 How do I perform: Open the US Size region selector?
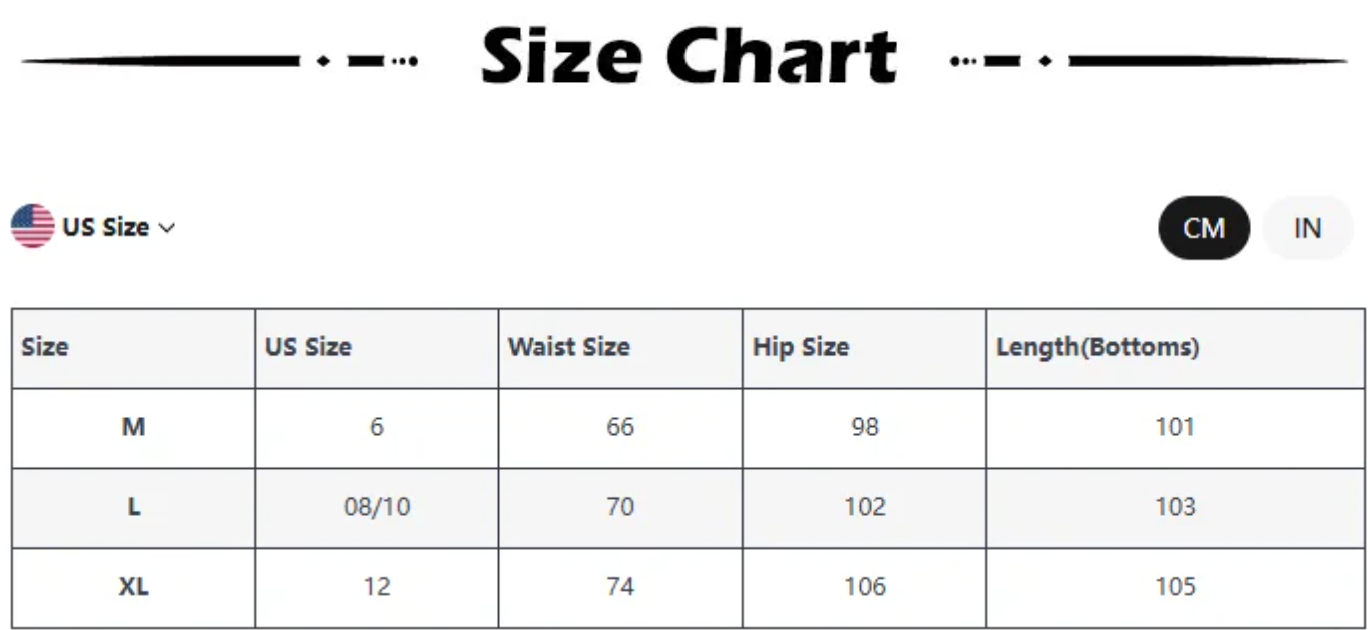(94, 227)
